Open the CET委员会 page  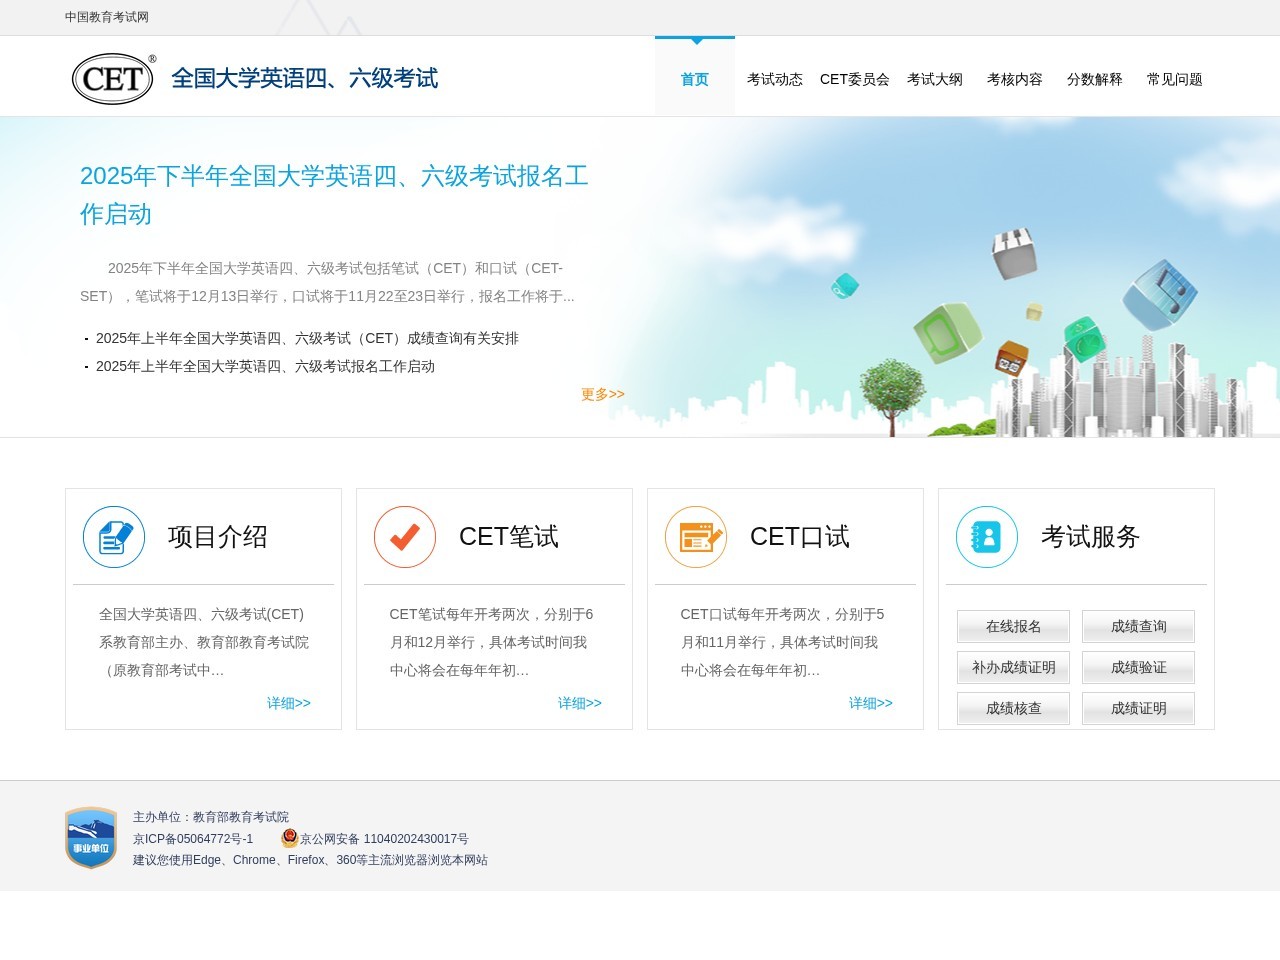(x=854, y=79)
